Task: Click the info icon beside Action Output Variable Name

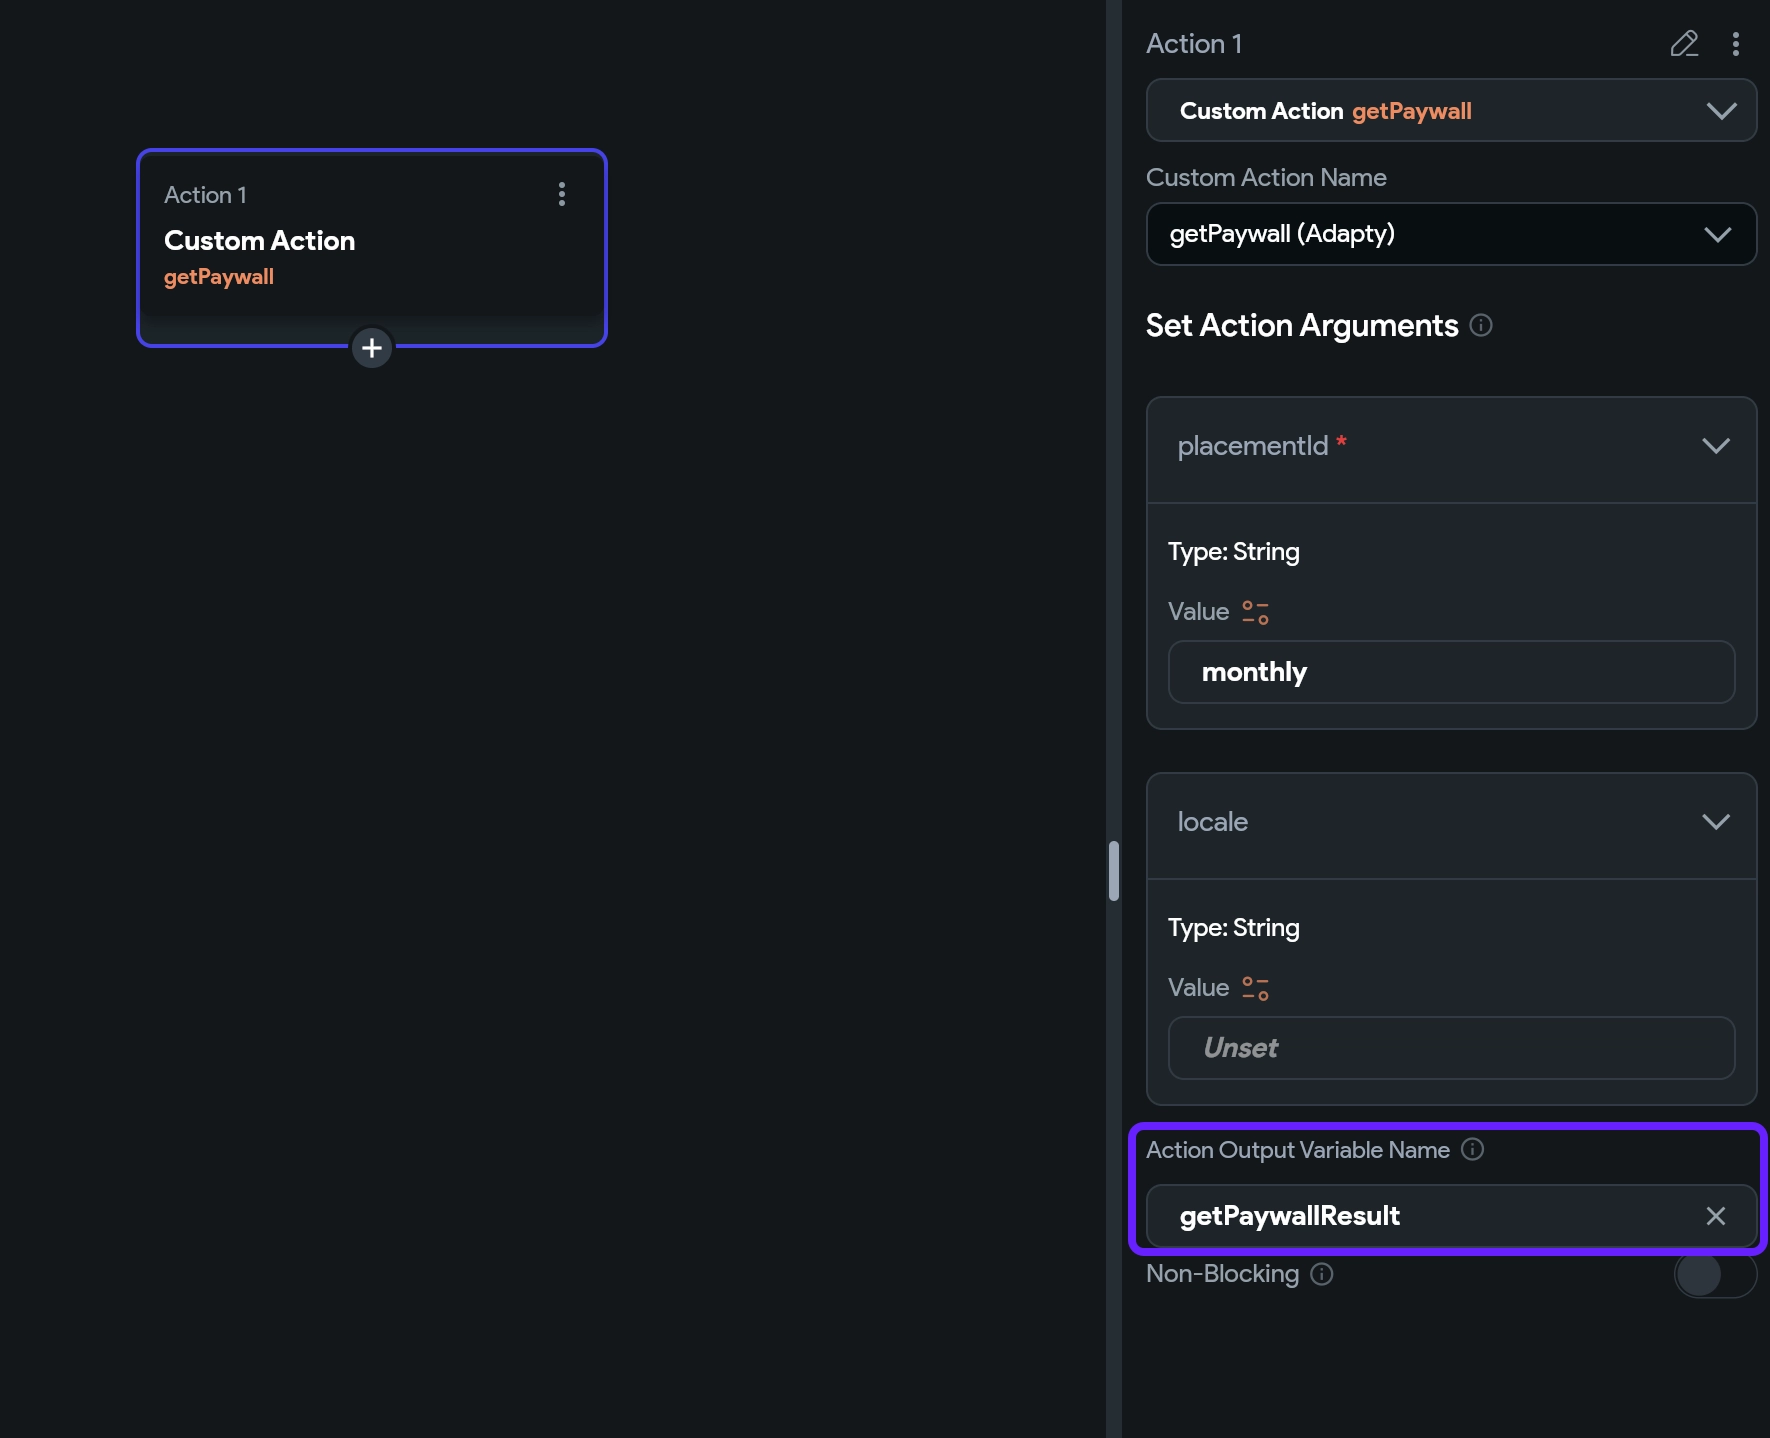Action: tap(1472, 1149)
